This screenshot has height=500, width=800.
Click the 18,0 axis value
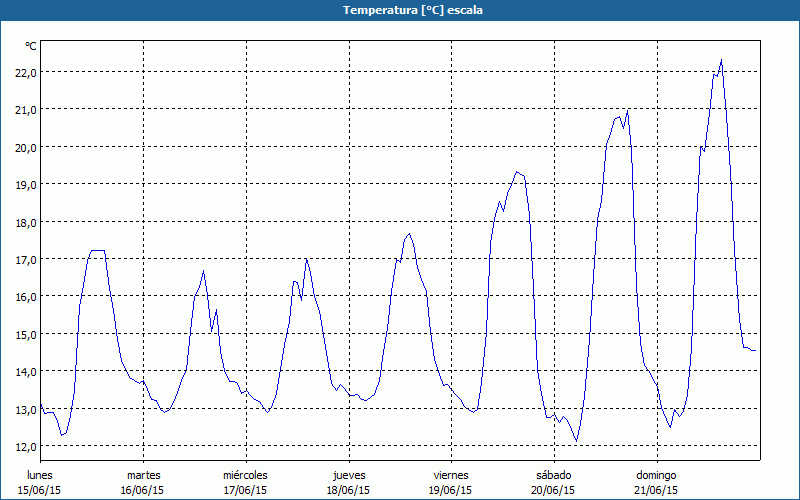[x=26, y=223]
